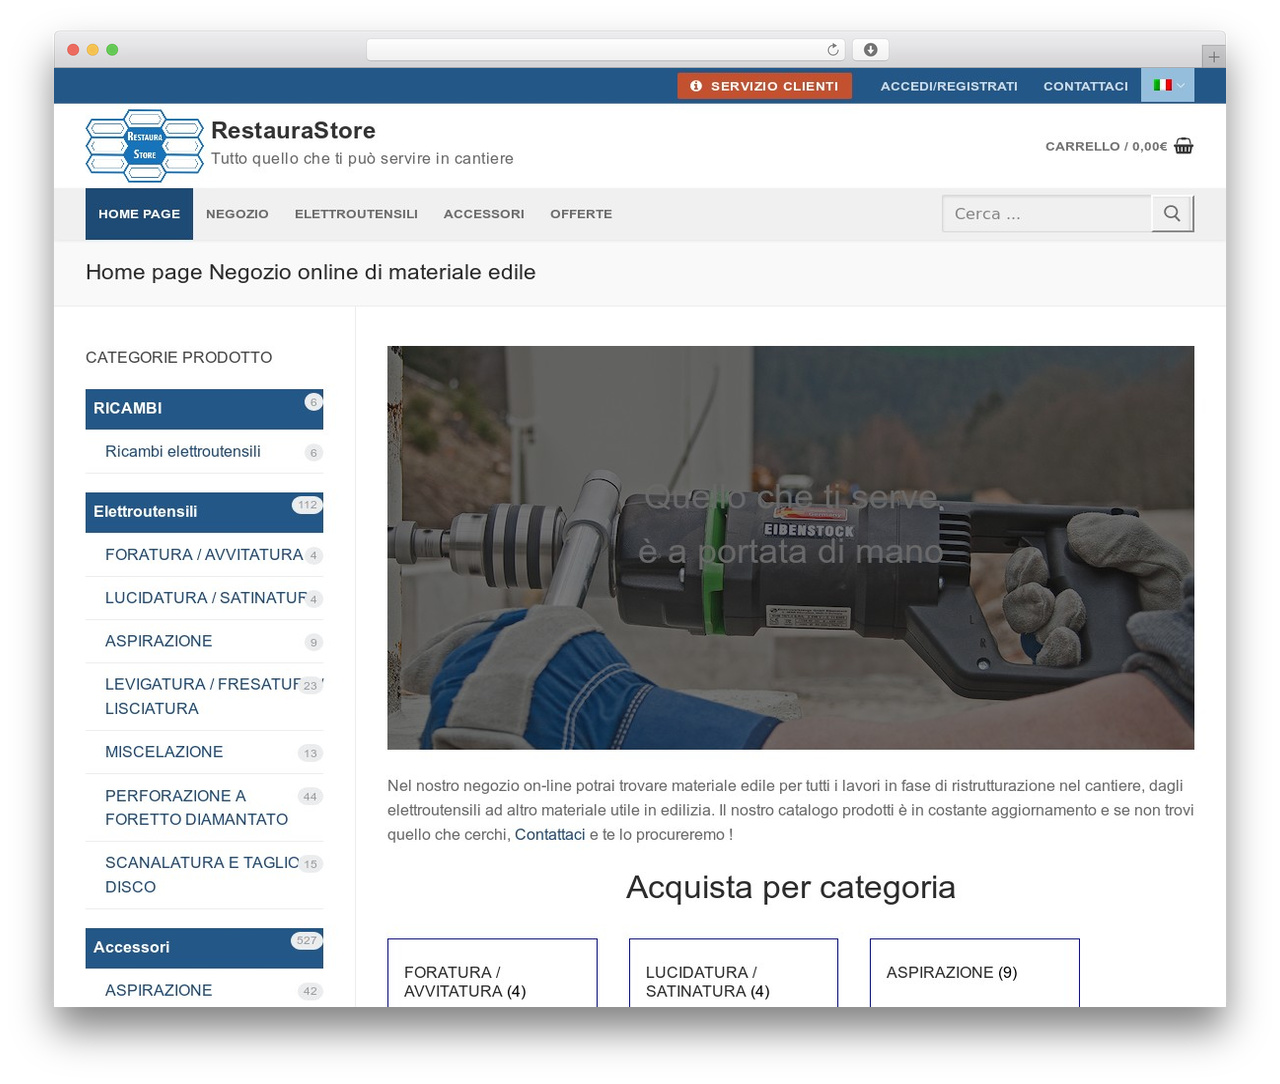Click the Contattaci link in the paragraph
The width and height of the screenshot is (1280, 1084).
click(x=550, y=835)
